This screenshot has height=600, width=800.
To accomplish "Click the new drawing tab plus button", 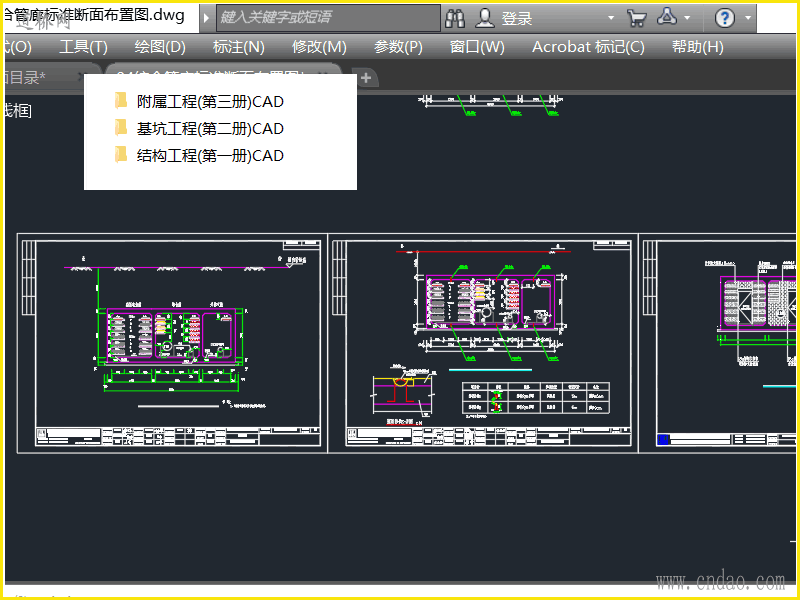I will tap(366, 78).
